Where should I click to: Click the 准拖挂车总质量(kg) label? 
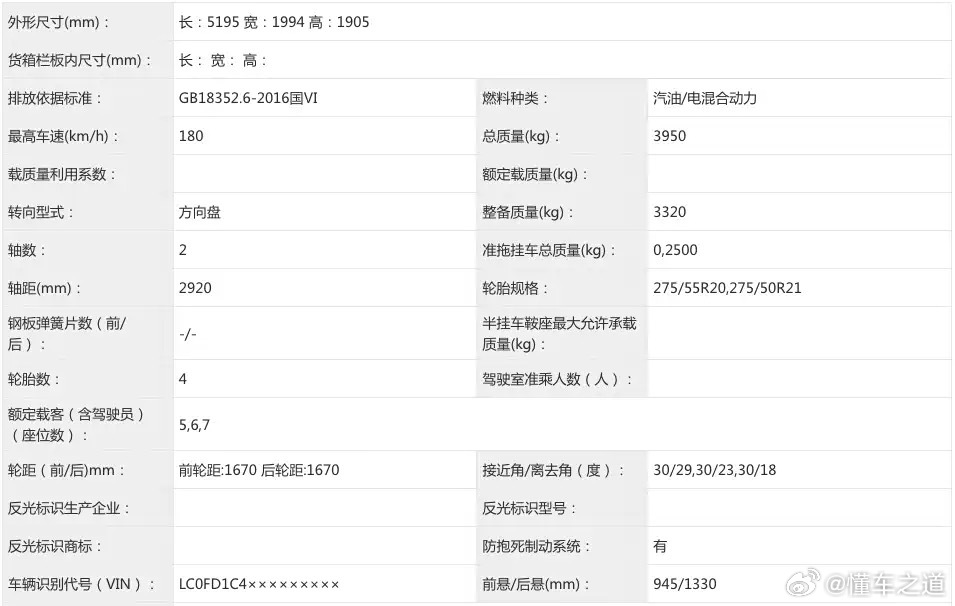(549, 250)
